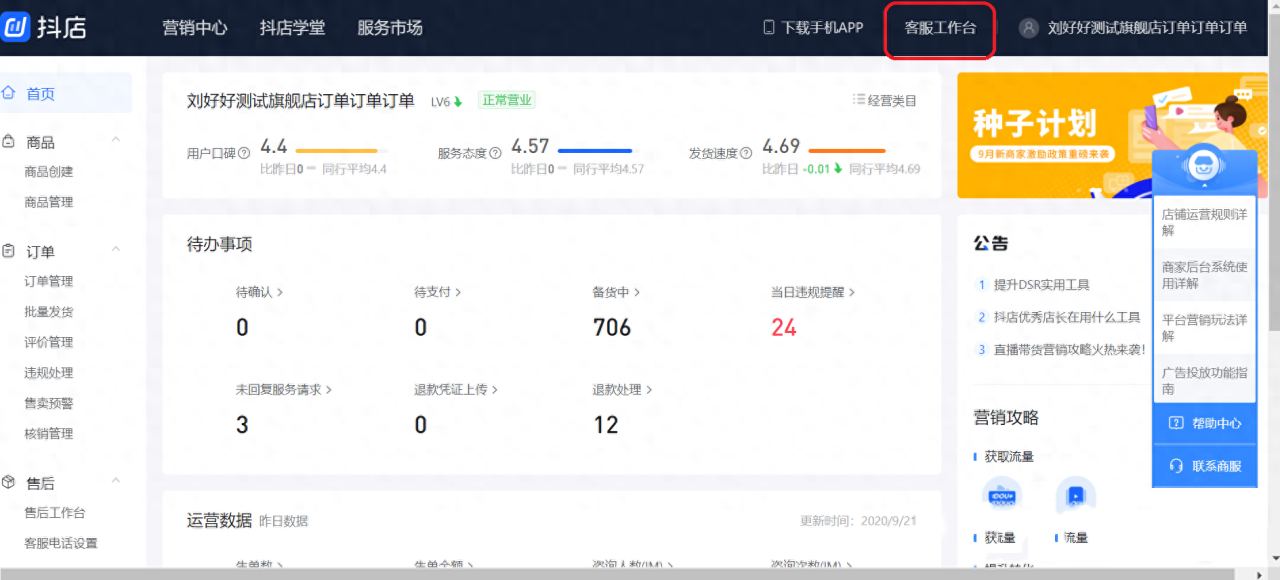Select 营销中心 in the top menu
The height and width of the screenshot is (580, 1280).
click(196, 29)
